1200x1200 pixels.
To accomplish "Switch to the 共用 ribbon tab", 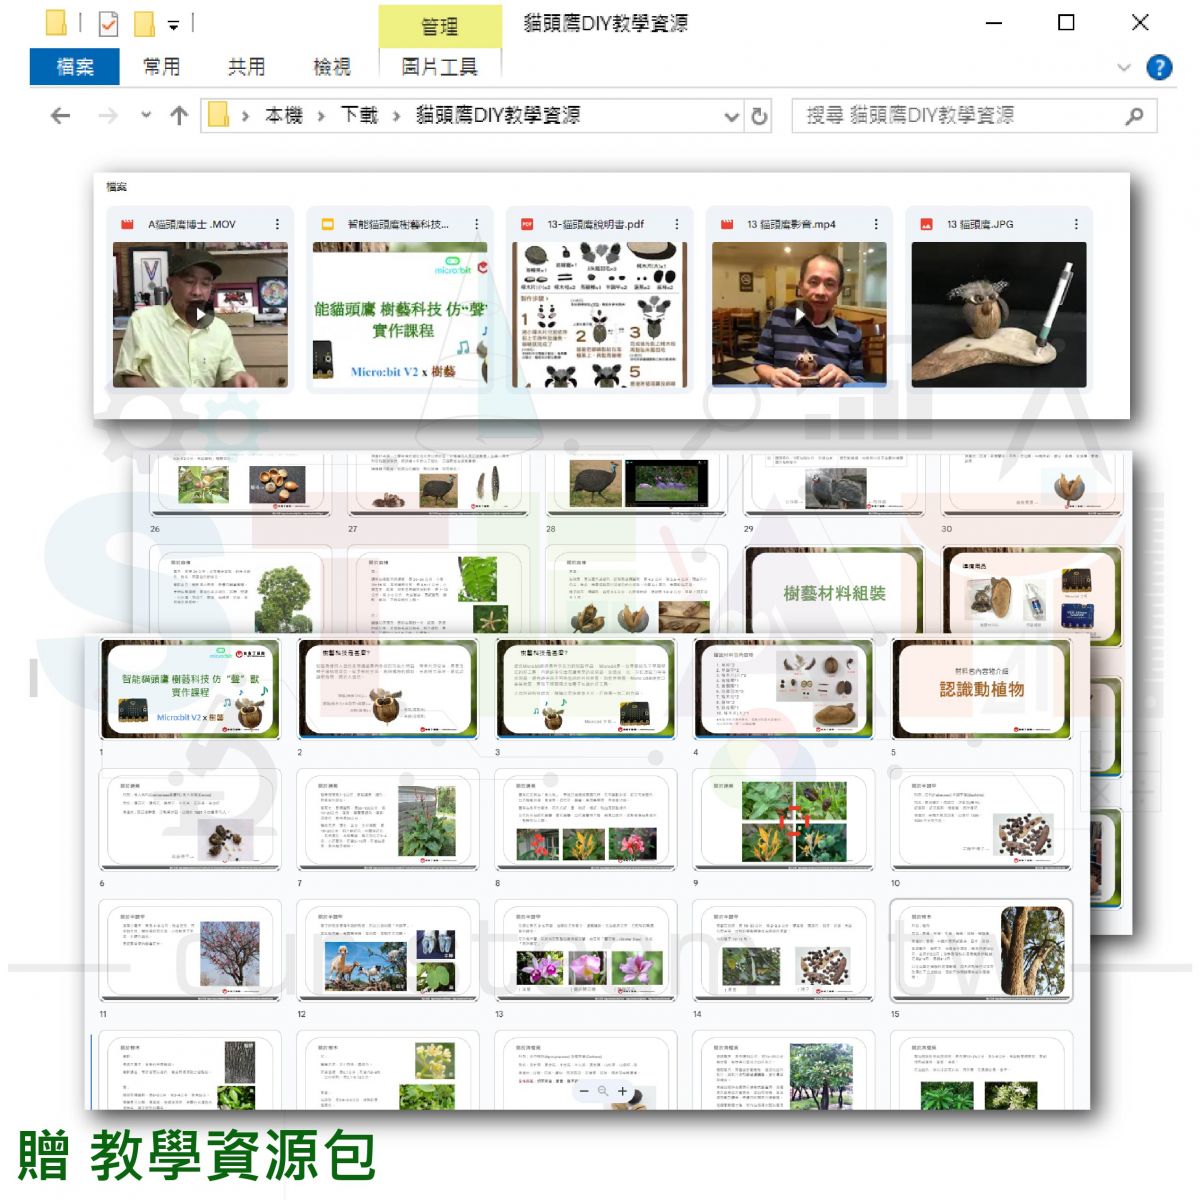I will pyautogui.click(x=246, y=67).
